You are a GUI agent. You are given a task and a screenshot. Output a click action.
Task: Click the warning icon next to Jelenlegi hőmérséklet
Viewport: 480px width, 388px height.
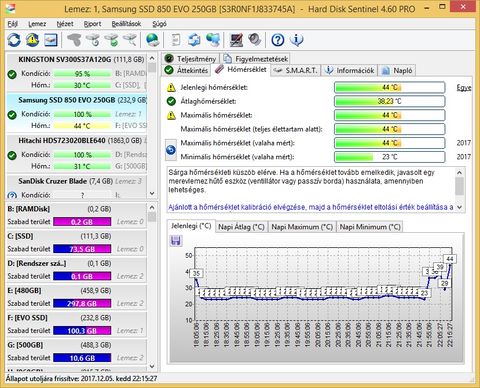[x=171, y=88]
